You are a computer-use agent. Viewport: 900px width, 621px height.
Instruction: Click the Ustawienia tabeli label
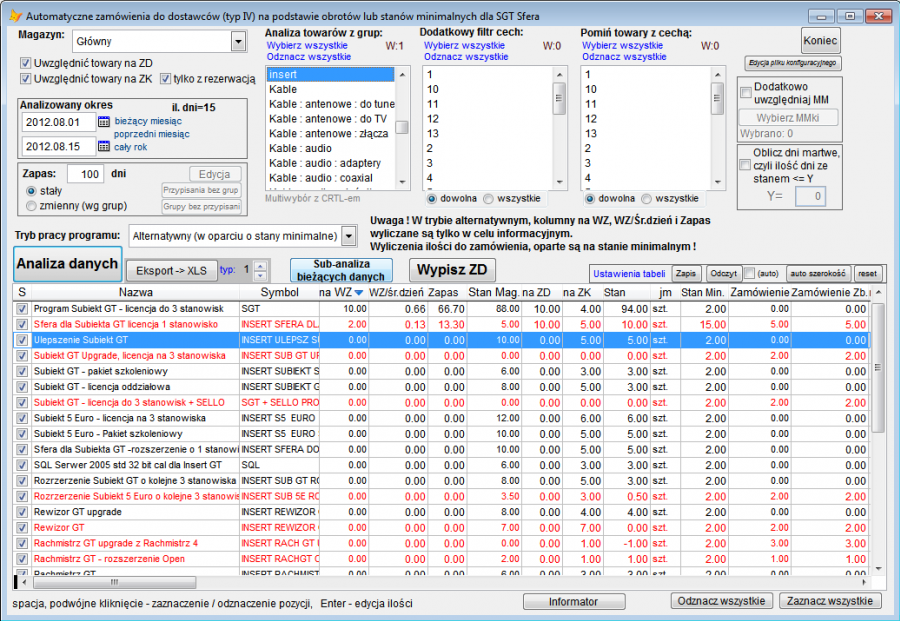[x=629, y=274]
